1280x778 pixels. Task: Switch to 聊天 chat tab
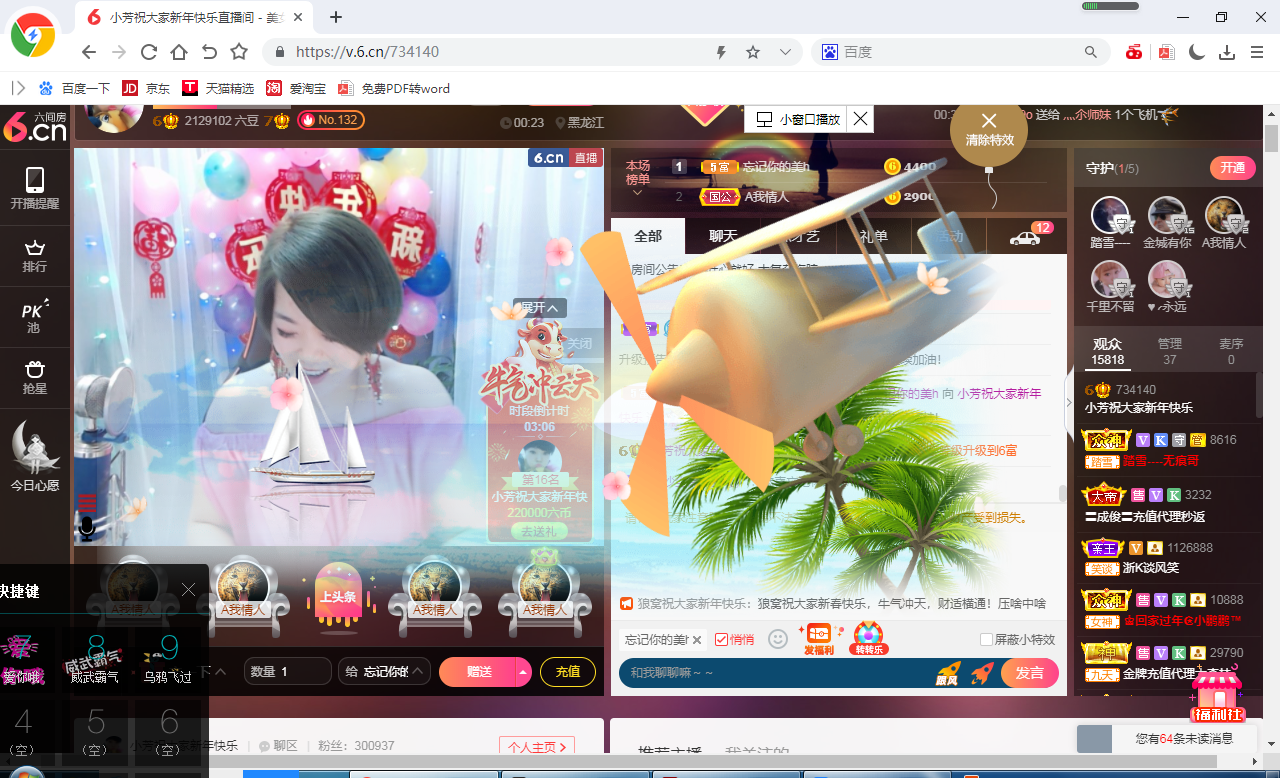[x=723, y=236]
